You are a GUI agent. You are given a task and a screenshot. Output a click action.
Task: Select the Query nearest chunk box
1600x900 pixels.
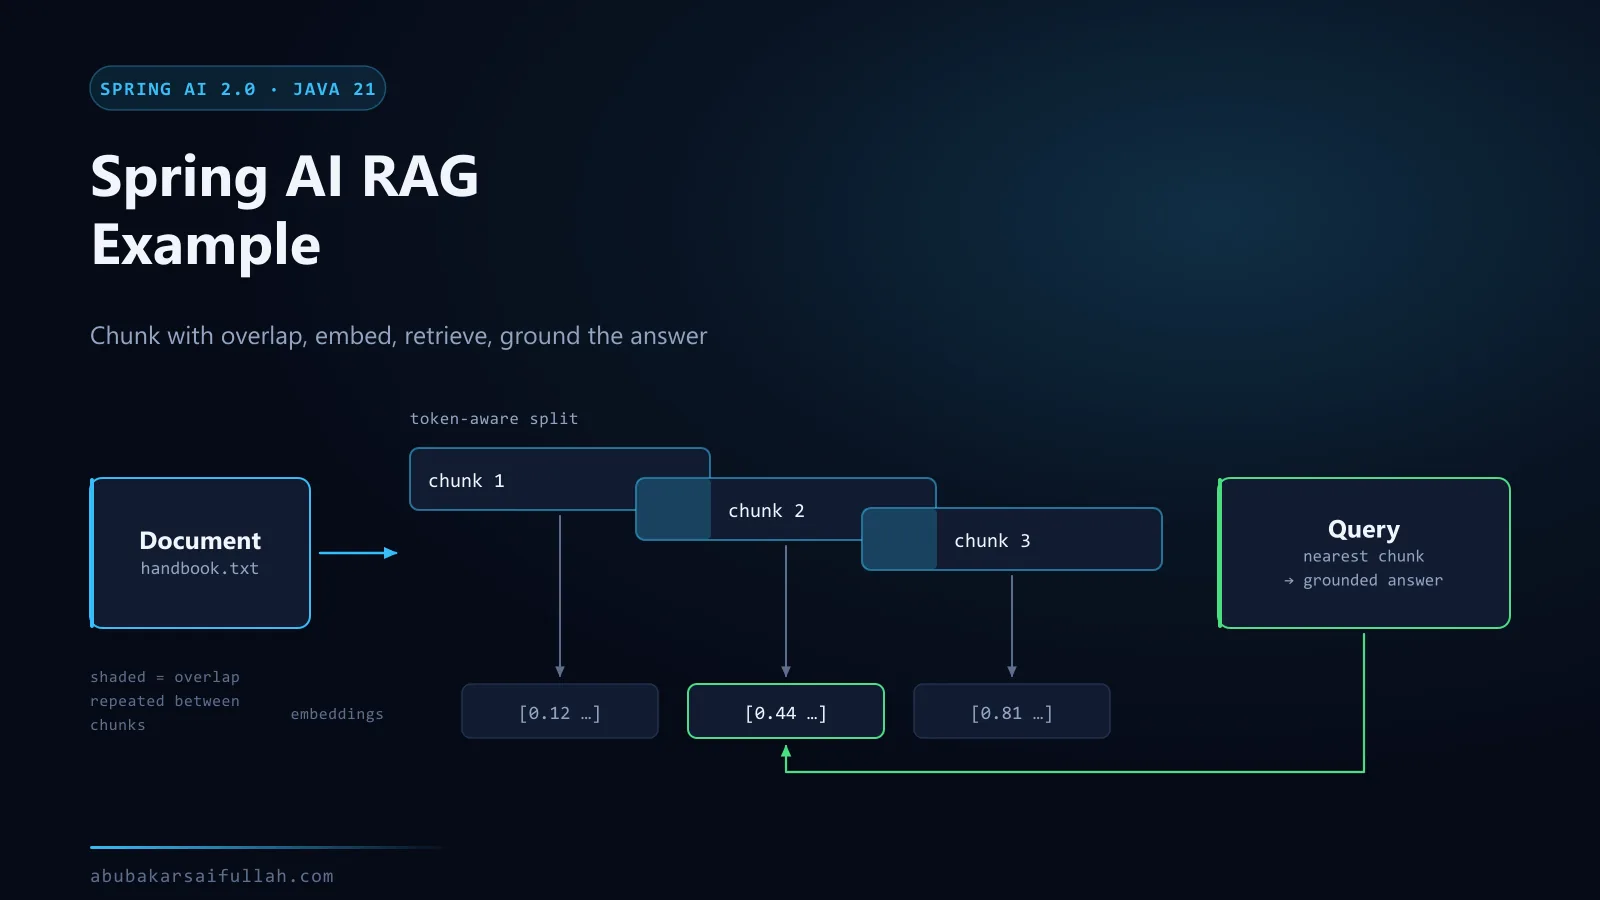1364,553
